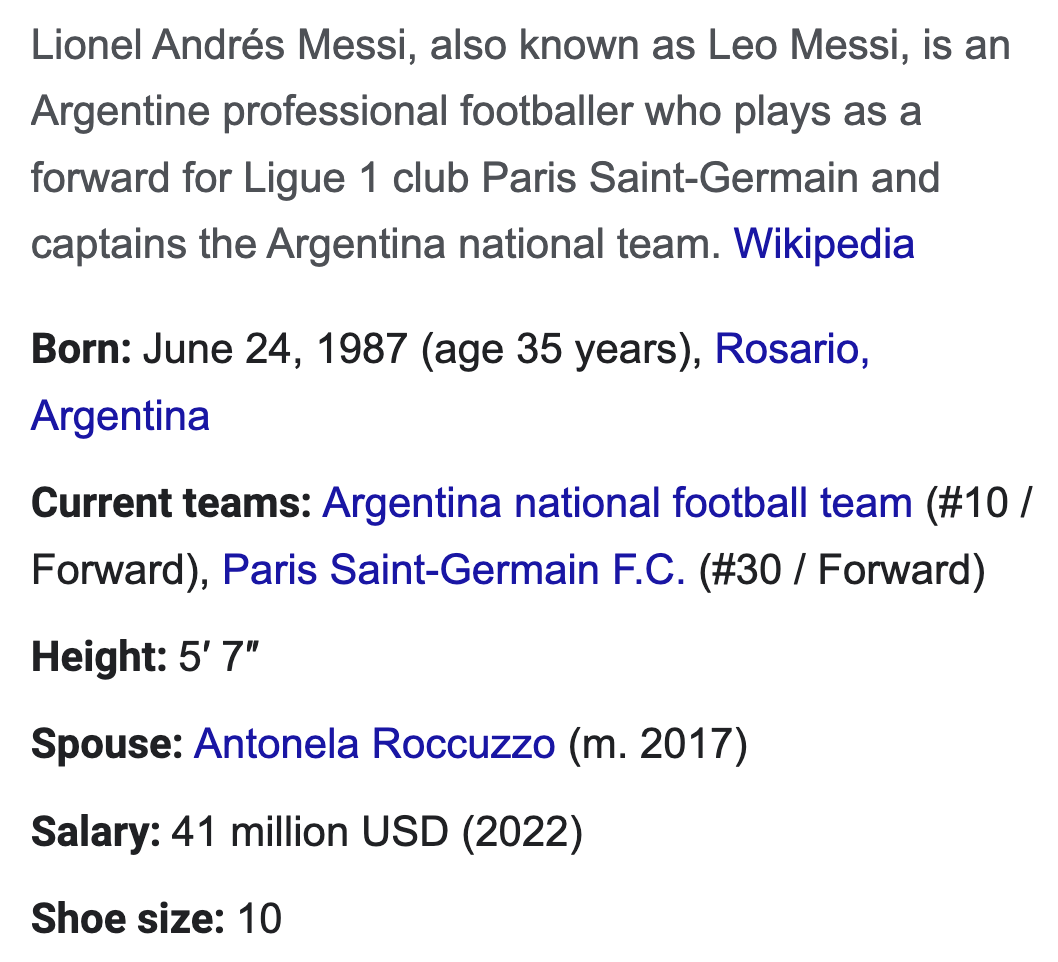
Task: Open the Wikipedia source link
Action: [824, 244]
